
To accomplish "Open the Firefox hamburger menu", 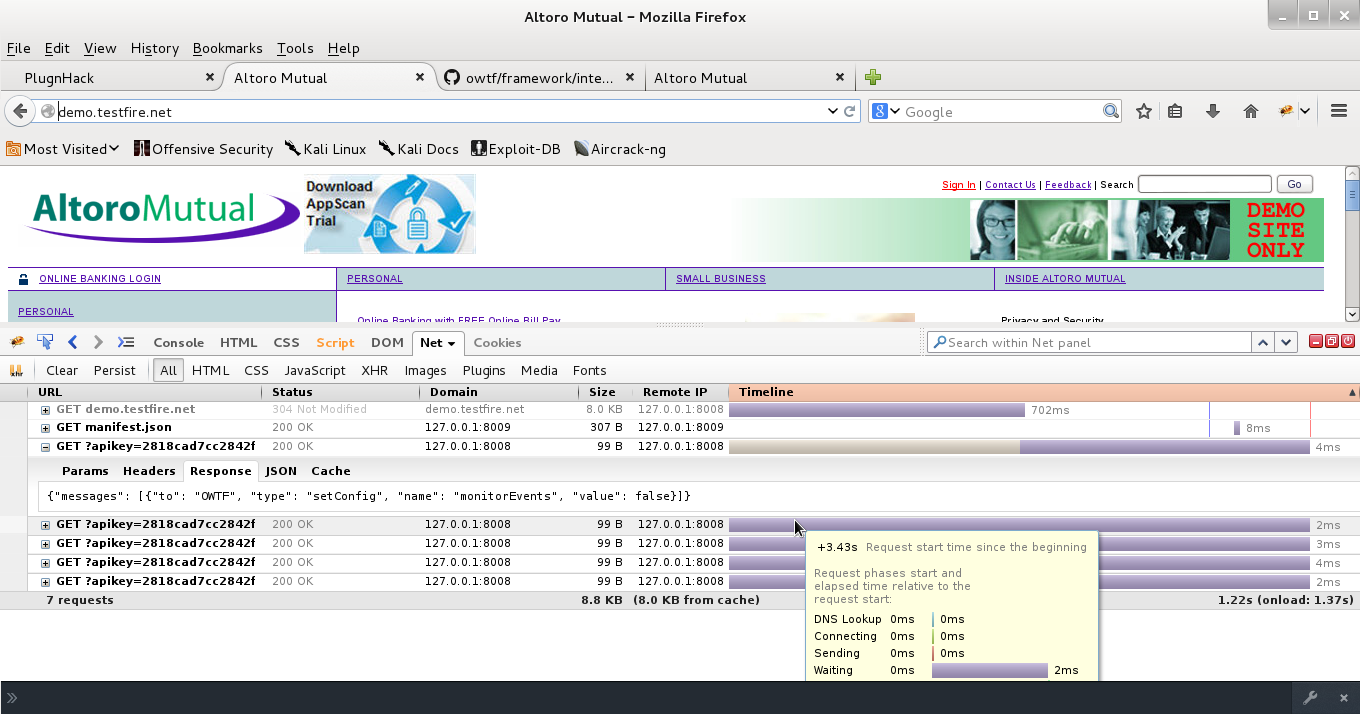I will click(x=1339, y=112).
